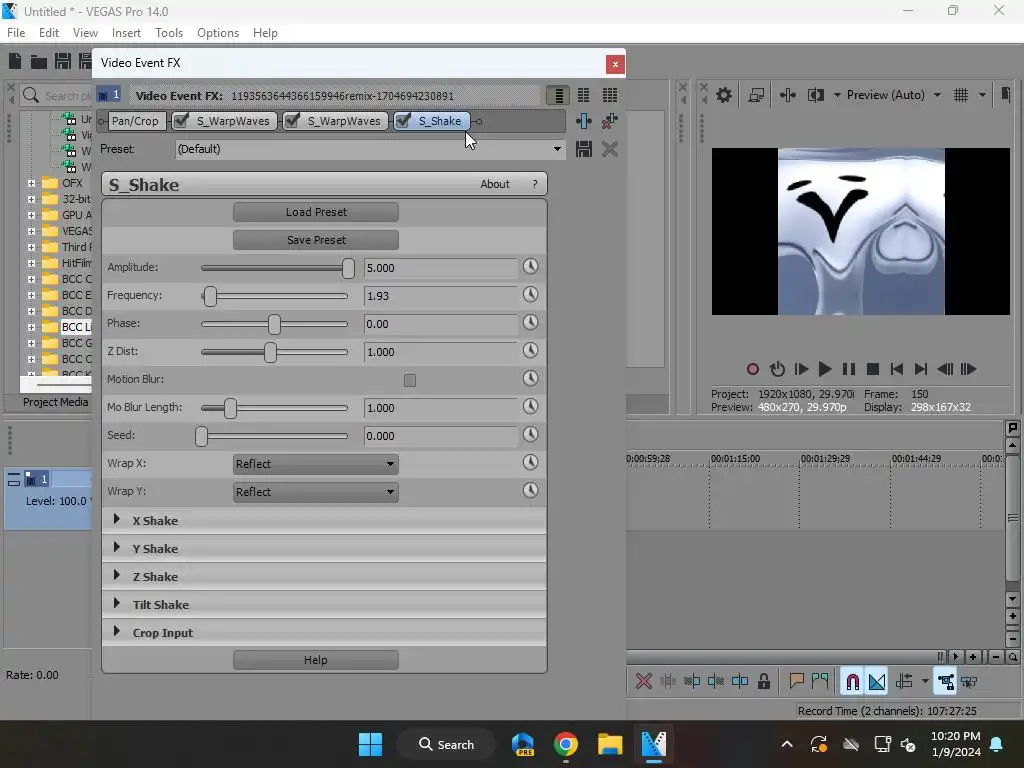Click the Overlays grid icon in preview
This screenshot has height=768, width=1024.
point(961,95)
